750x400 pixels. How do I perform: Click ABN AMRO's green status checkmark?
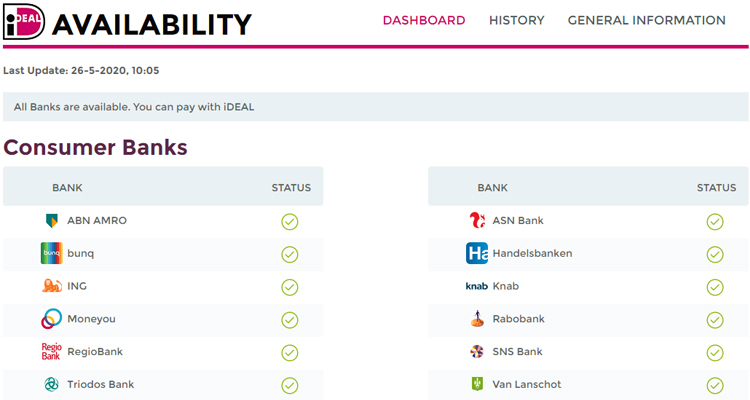(x=290, y=222)
